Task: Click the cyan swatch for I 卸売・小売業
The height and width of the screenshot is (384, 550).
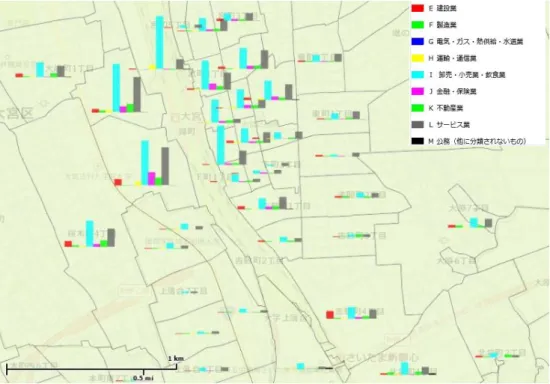Action: (x=417, y=75)
